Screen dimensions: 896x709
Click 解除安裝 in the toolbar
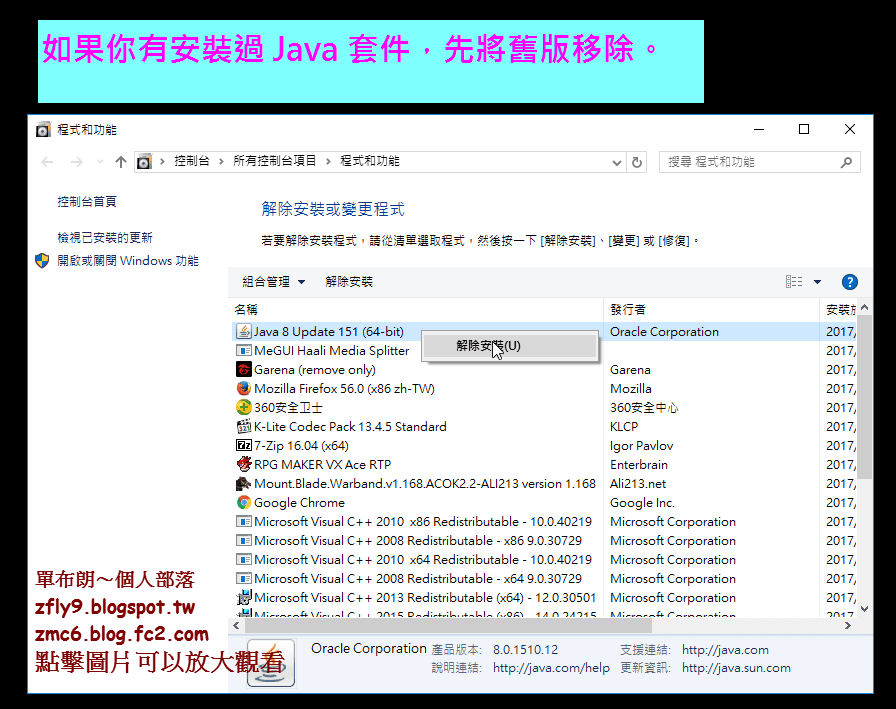(x=349, y=282)
